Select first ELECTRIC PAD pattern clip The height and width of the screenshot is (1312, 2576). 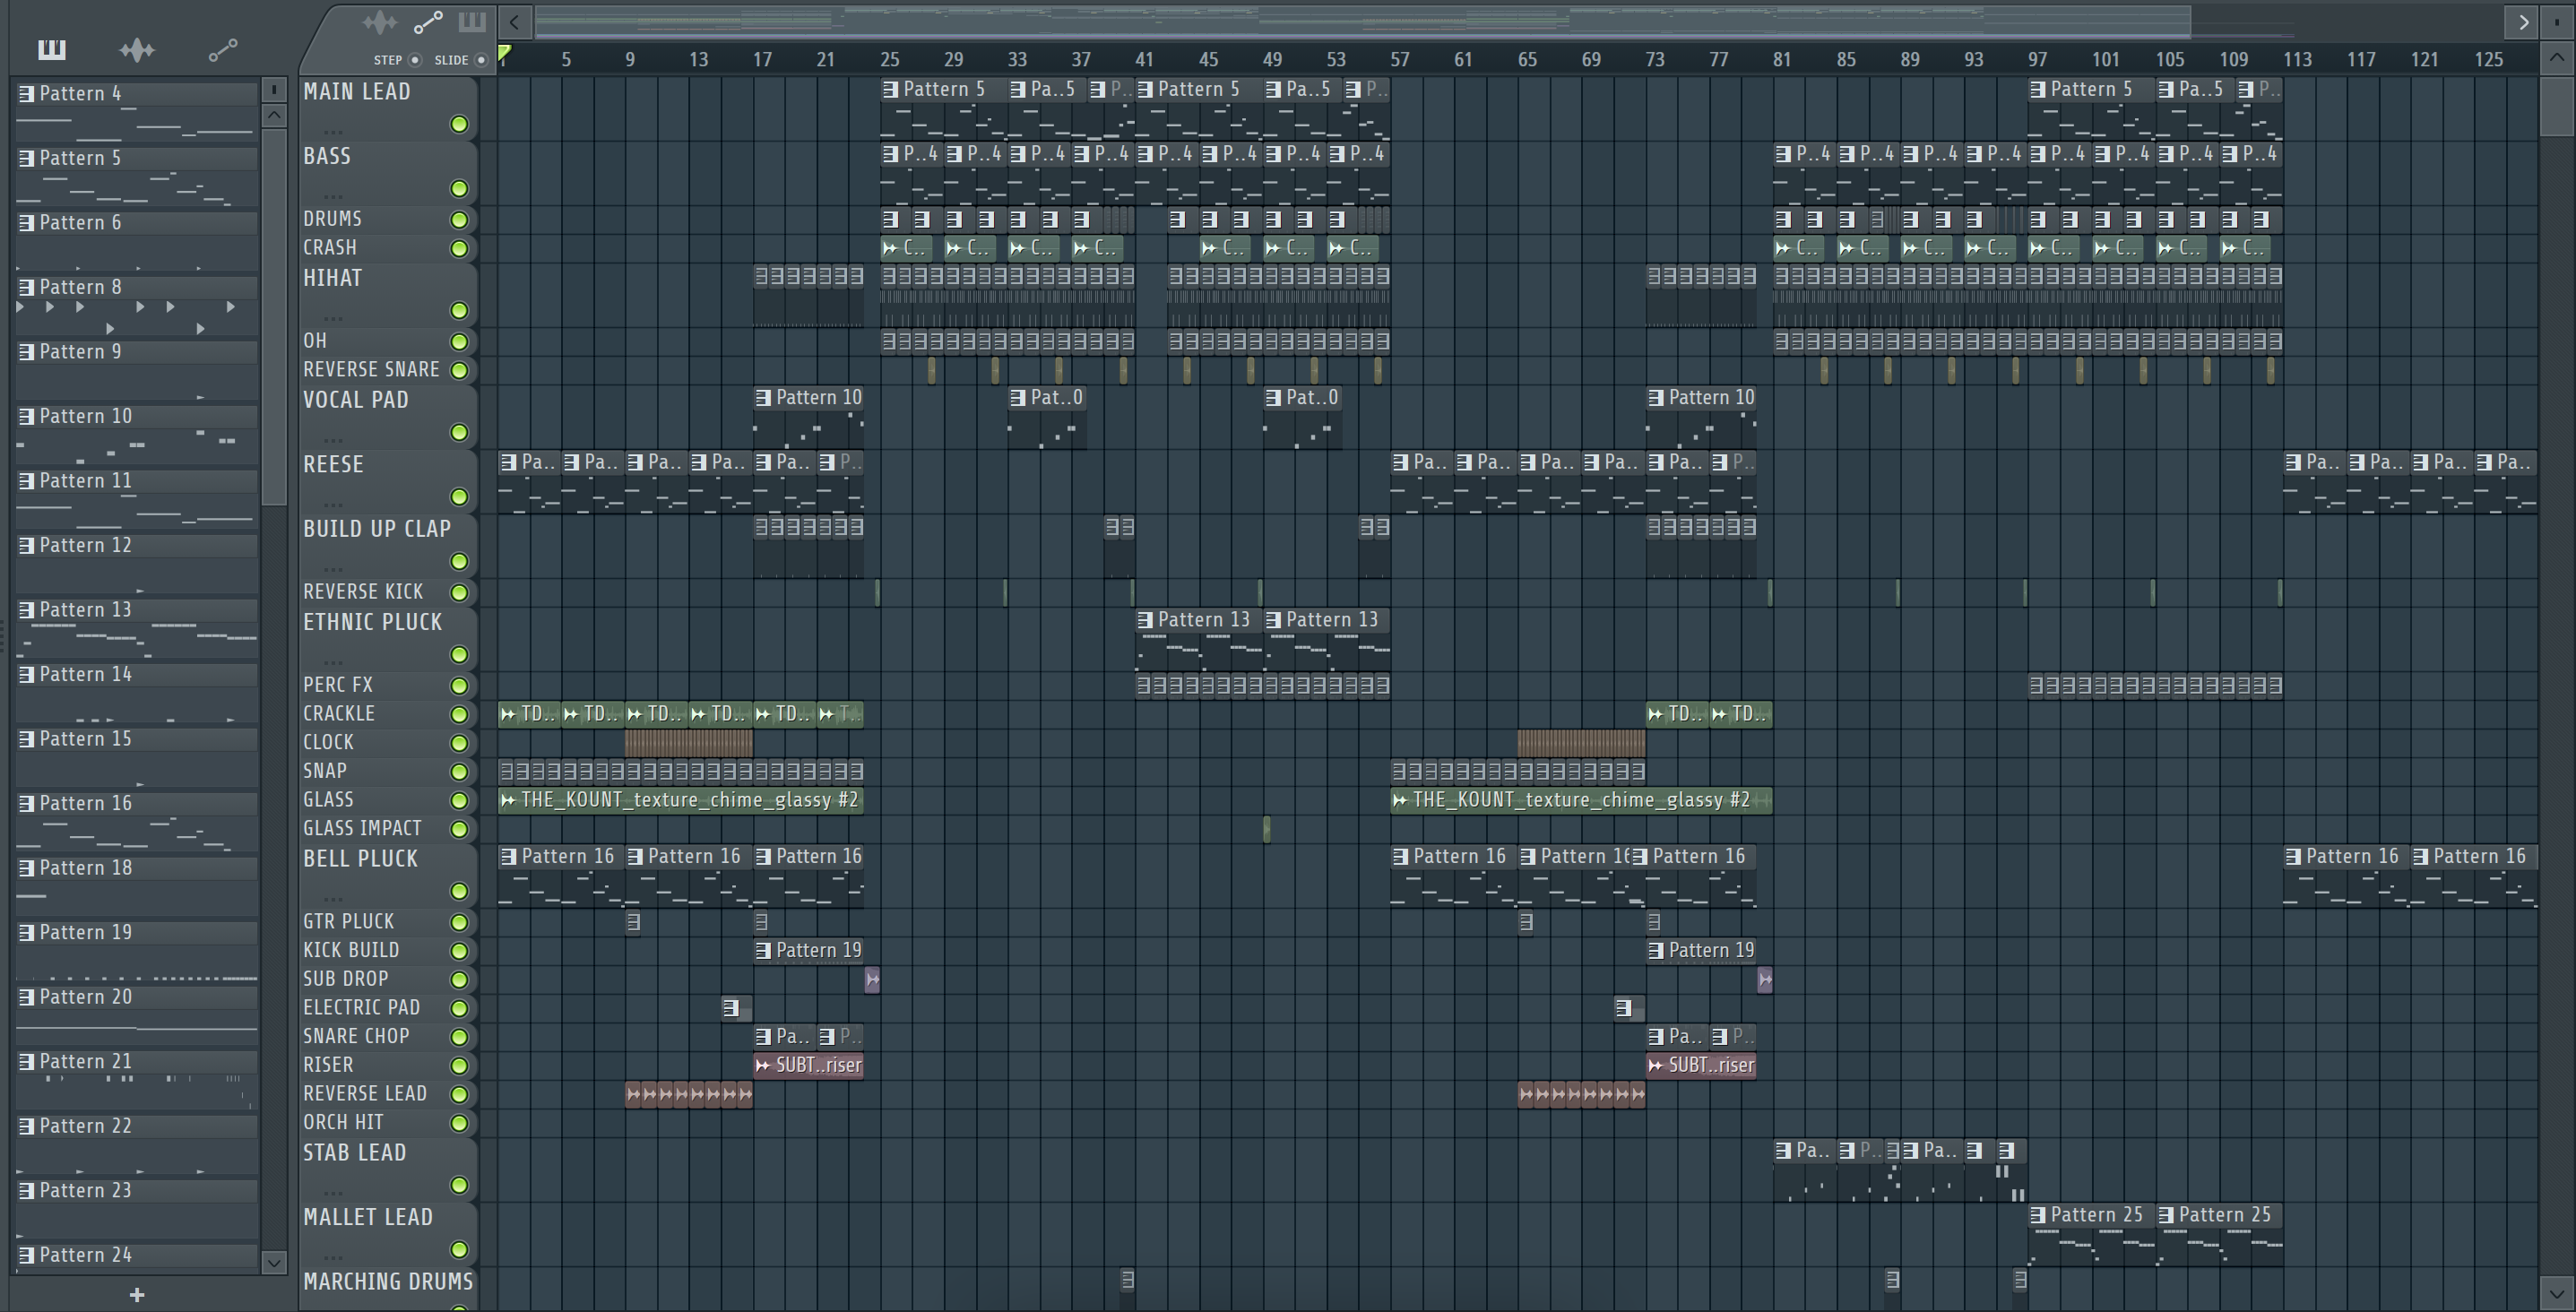pos(736,1008)
